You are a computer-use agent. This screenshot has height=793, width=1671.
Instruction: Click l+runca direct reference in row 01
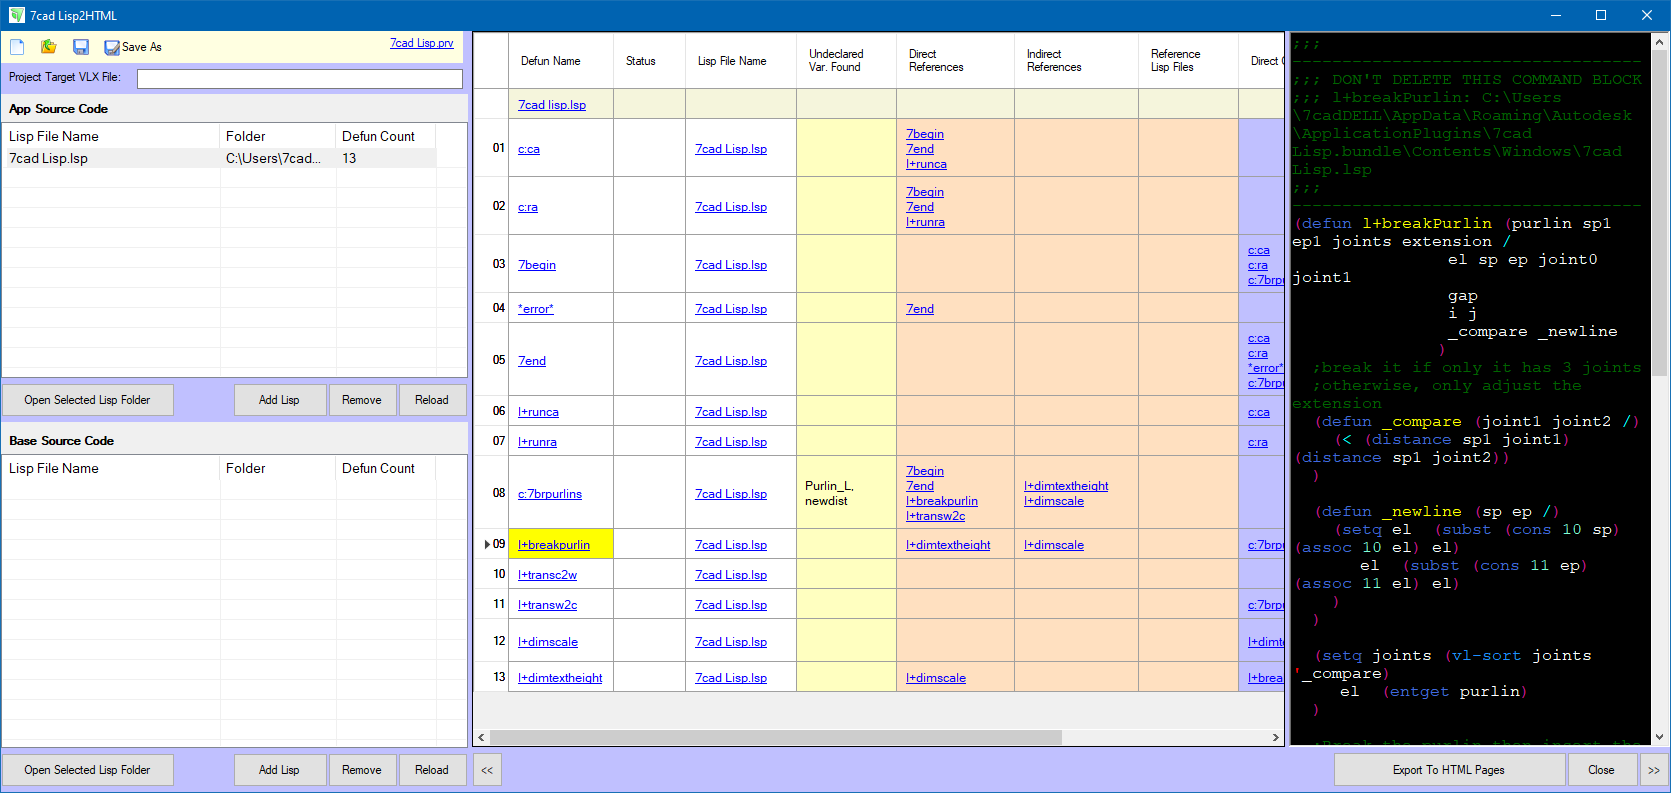pos(926,164)
